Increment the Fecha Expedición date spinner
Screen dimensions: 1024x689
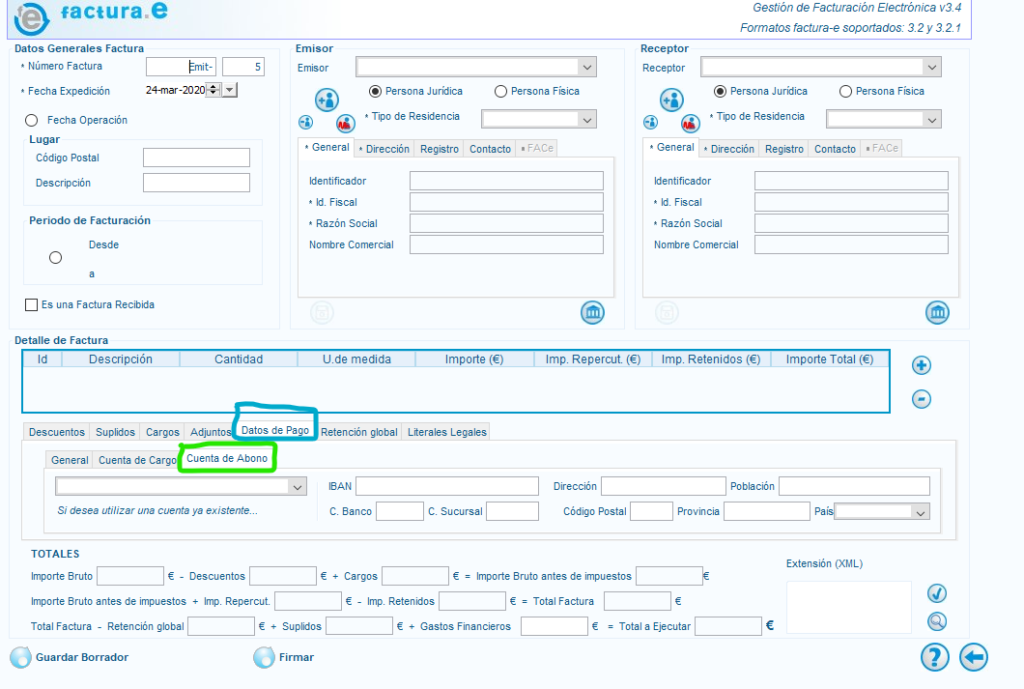click(x=212, y=87)
